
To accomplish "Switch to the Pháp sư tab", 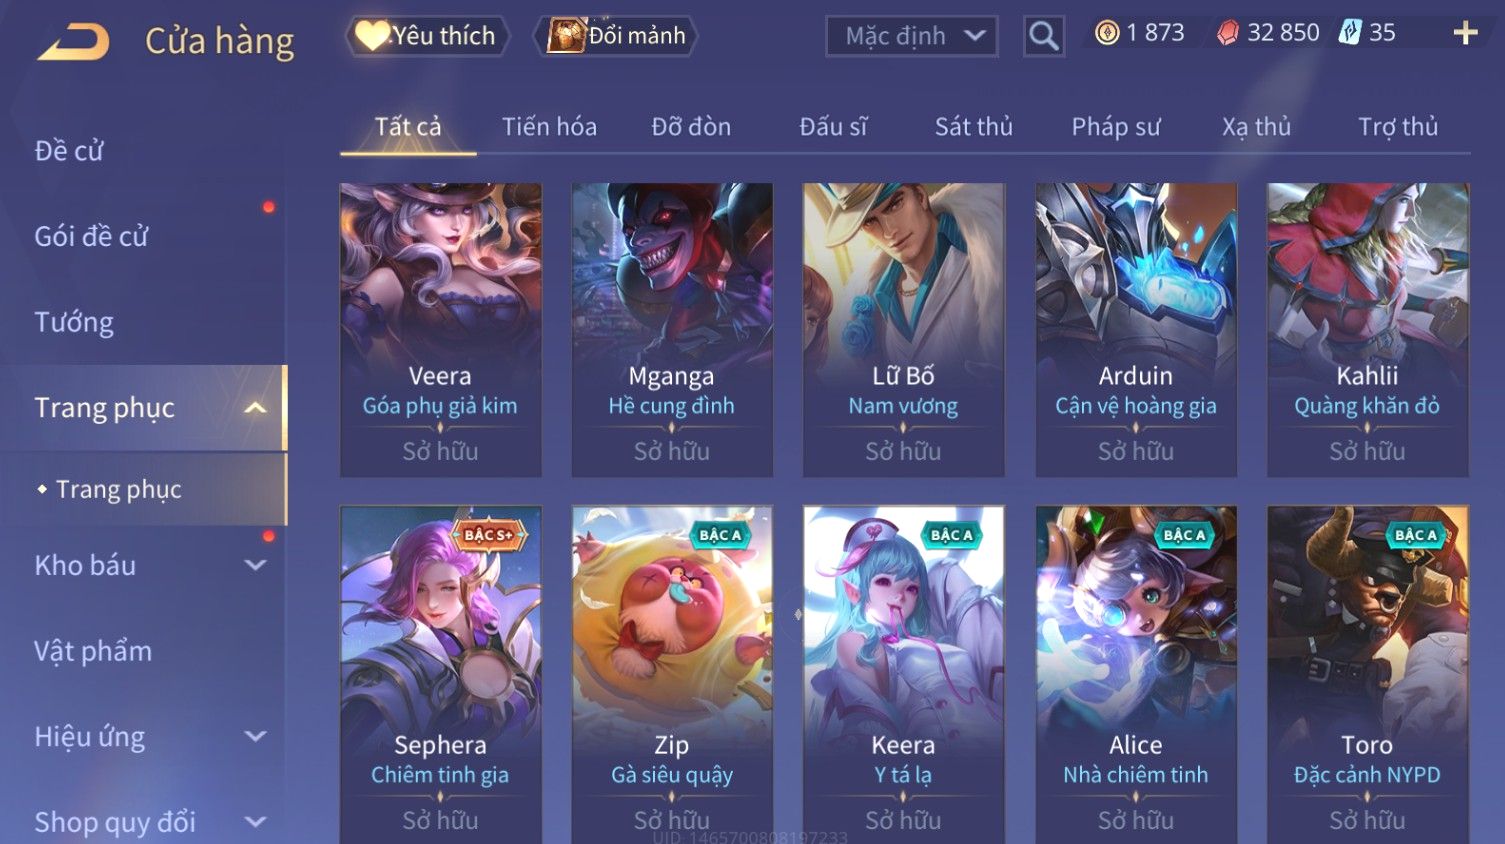I will coord(1116,127).
